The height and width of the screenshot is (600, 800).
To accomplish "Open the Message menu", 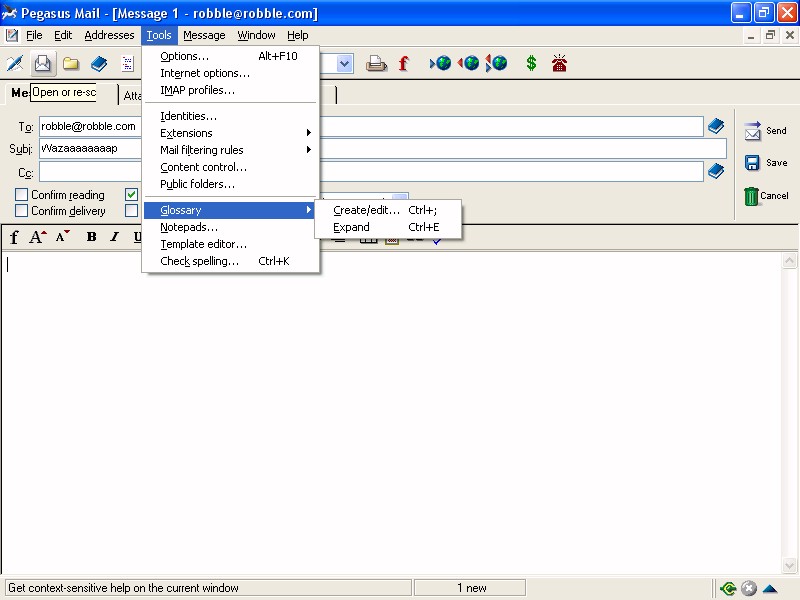I will (204, 35).
